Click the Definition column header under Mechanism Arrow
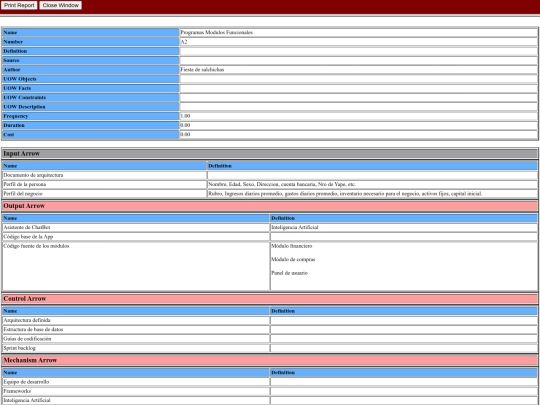Screen dimensions: 540x405 click(x=404, y=373)
